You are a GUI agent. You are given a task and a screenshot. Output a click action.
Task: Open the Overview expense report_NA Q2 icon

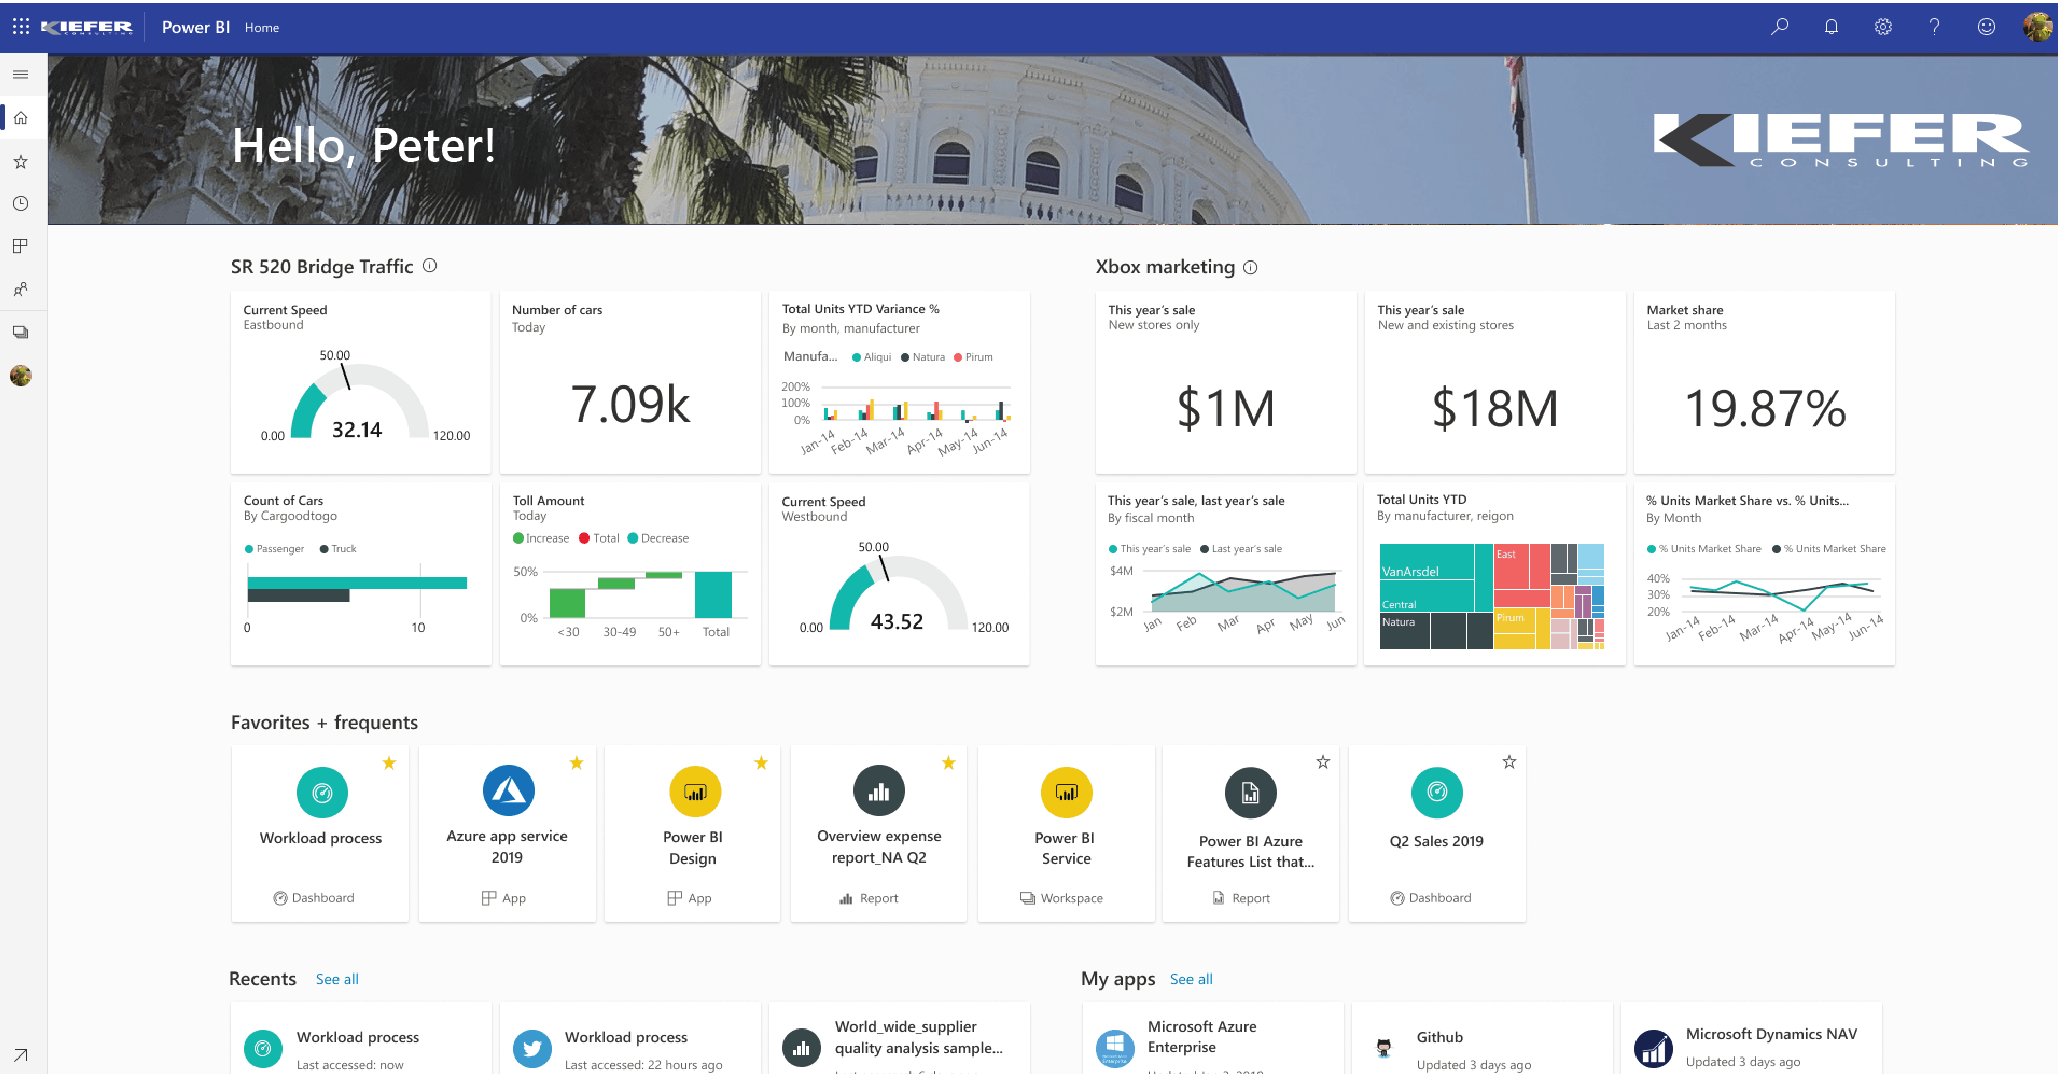[879, 791]
